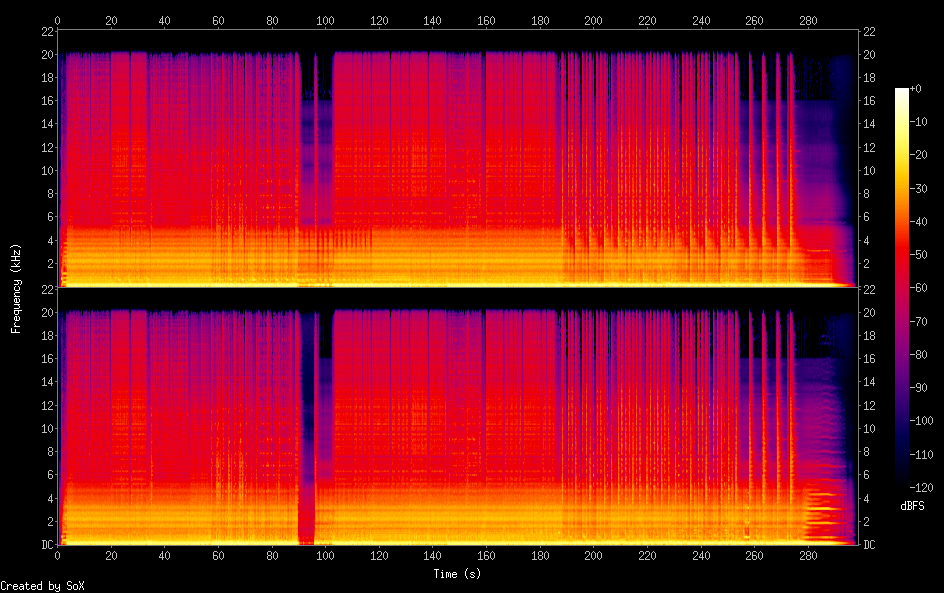The width and height of the screenshot is (944, 593).
Task: Click the "dBFS" unit label
Action: point(912,506)
